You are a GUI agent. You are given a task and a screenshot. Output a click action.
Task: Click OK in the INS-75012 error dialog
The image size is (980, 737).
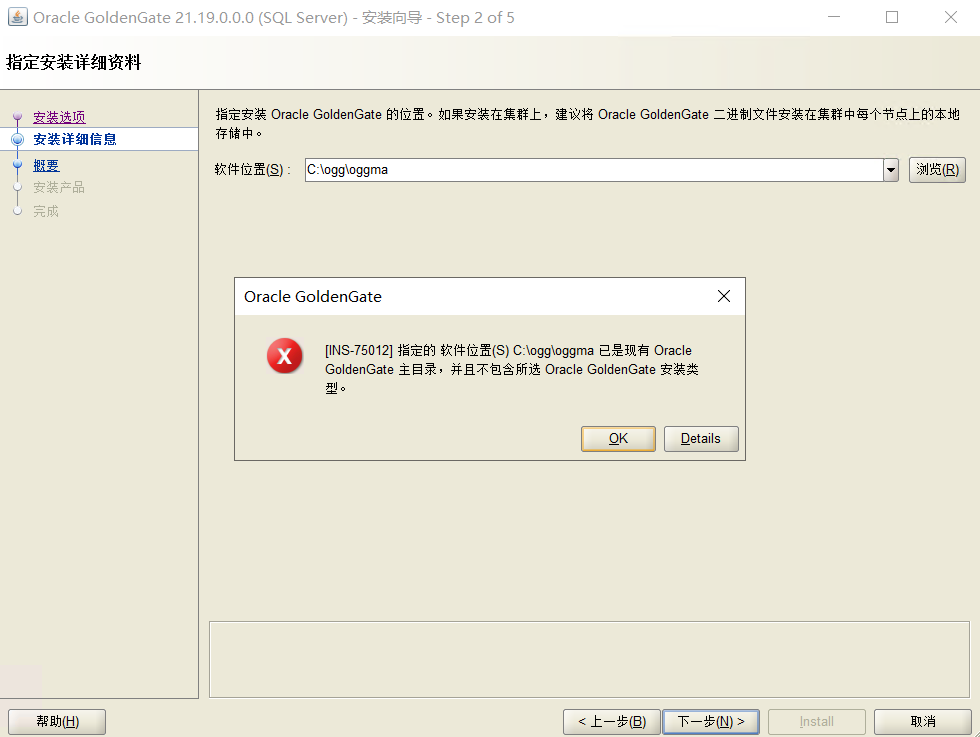click(618, 439)
